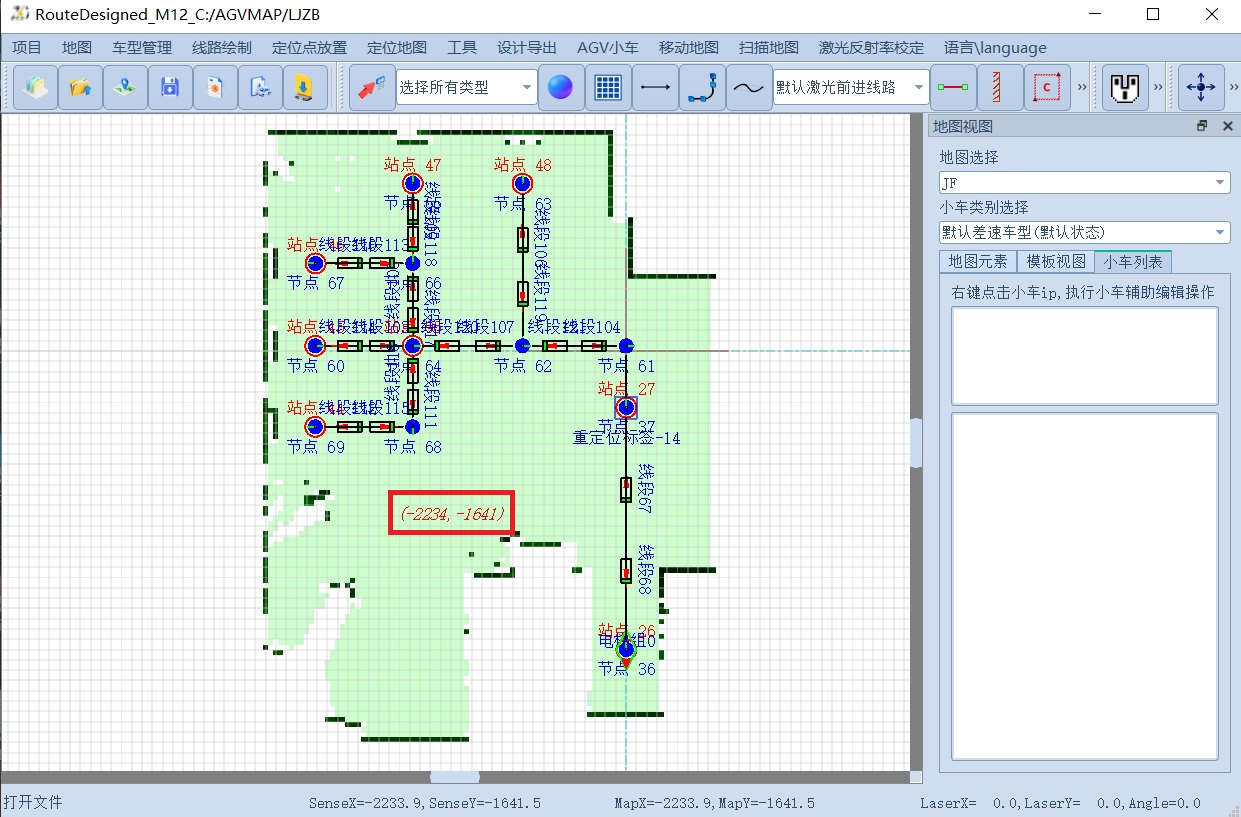Switch to the 小车列表 tab
1241x817 pixels.
[x=1133, y=262]
